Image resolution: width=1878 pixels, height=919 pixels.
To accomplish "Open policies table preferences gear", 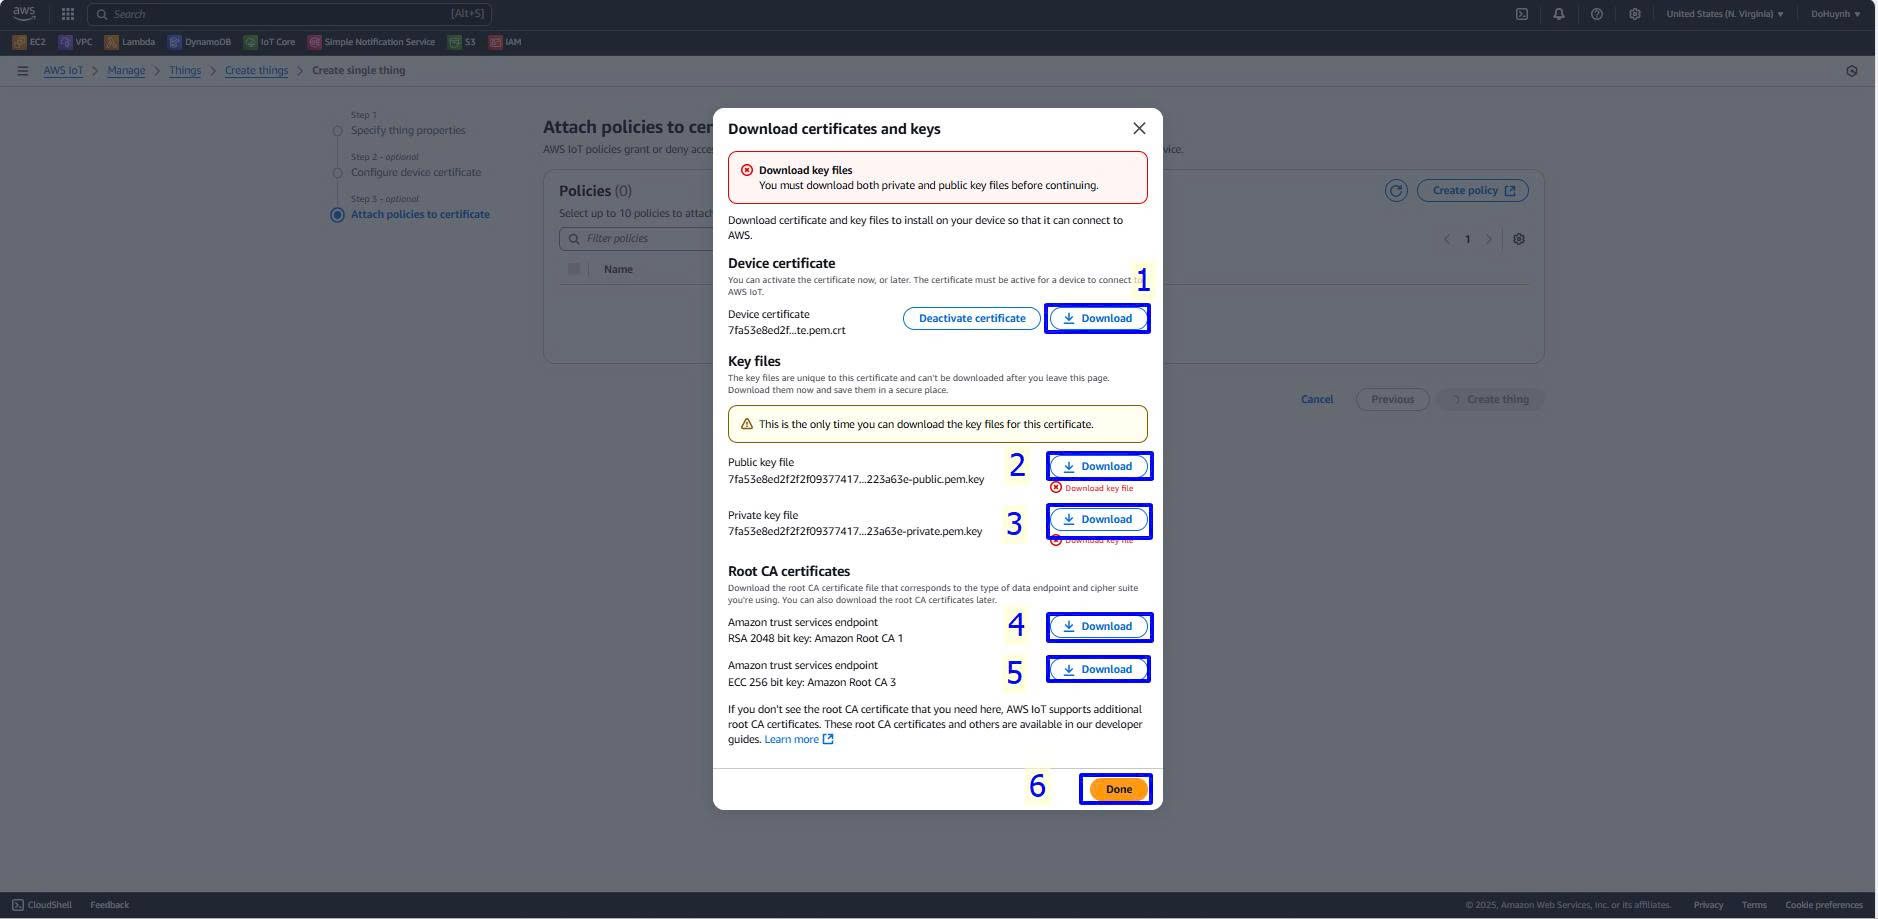I will [1518, 239].
